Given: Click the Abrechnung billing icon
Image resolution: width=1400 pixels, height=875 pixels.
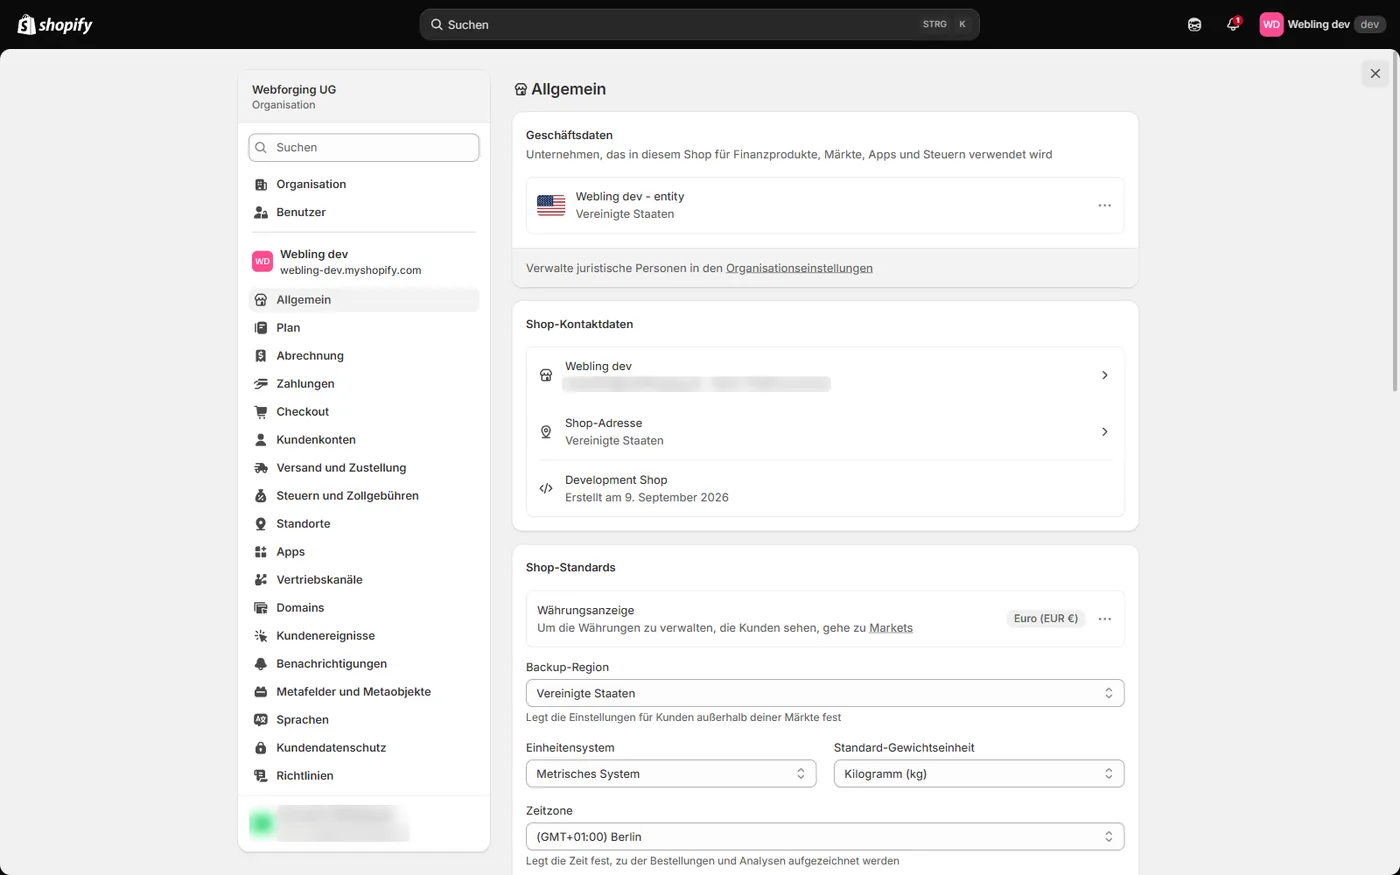Looking at the screenshot, I should pyautogui.click(x=261, y=356).
